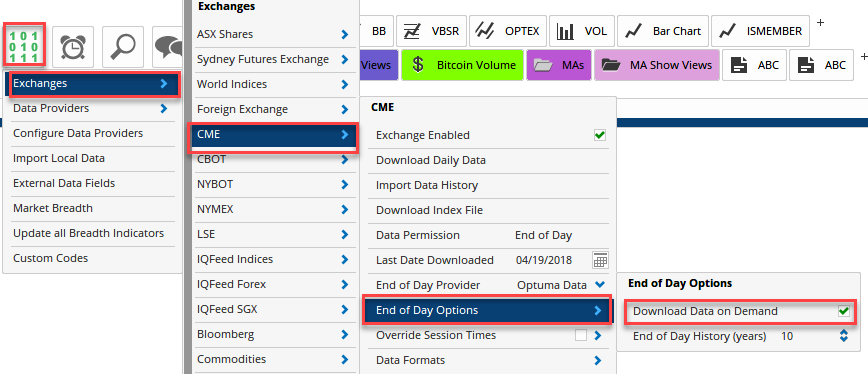Apply the VOL bar chart tool
Viewport: 868px width, 374px height.
click(x=582, y=31)
